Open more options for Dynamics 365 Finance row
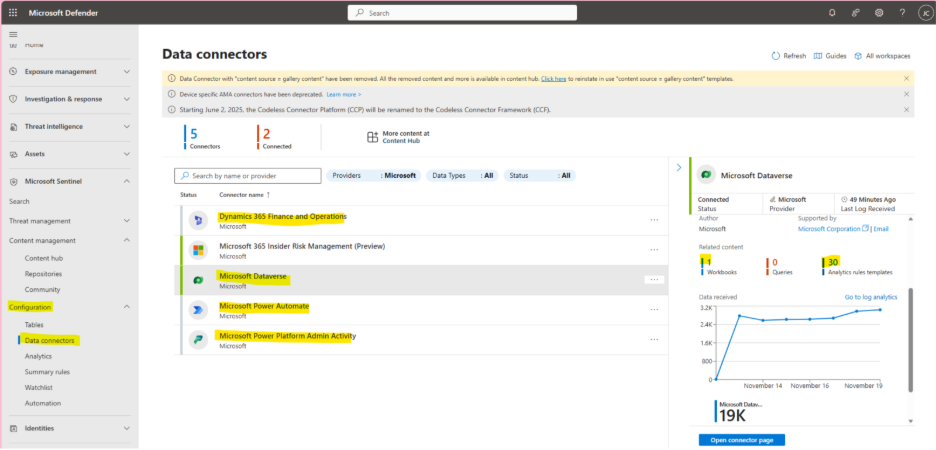936x450 pixels. (654, 220)
